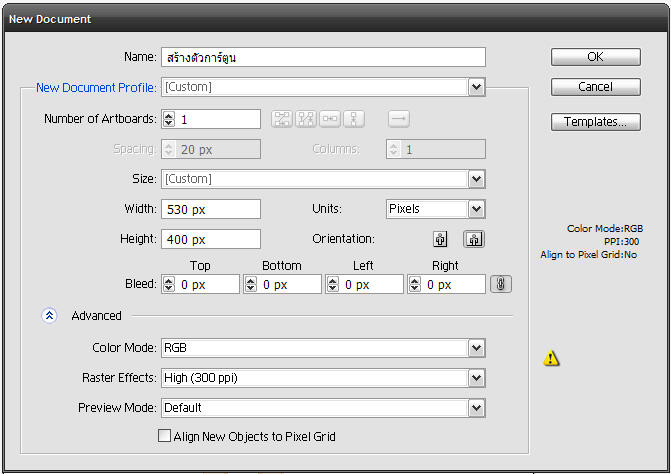Select Grid by Column artboard layout

(306, 119)
